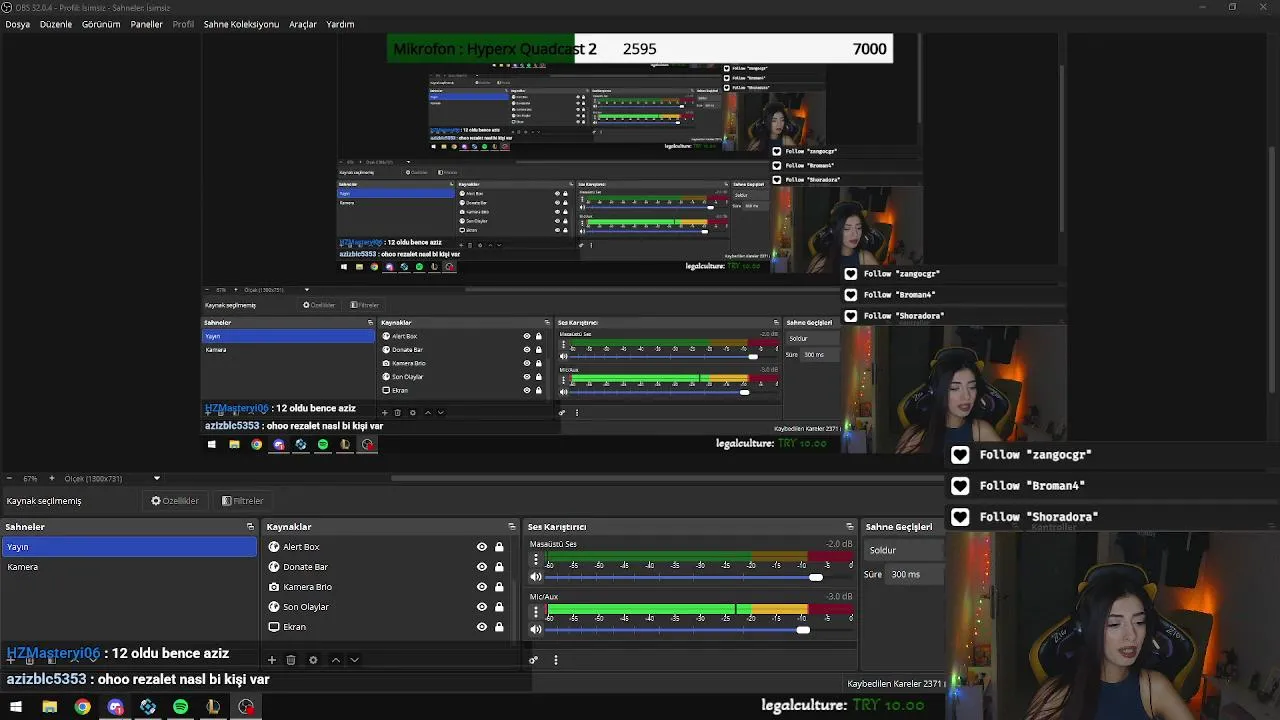
Task: Remove selected source with the trash icon
Action: click(291, 660)
